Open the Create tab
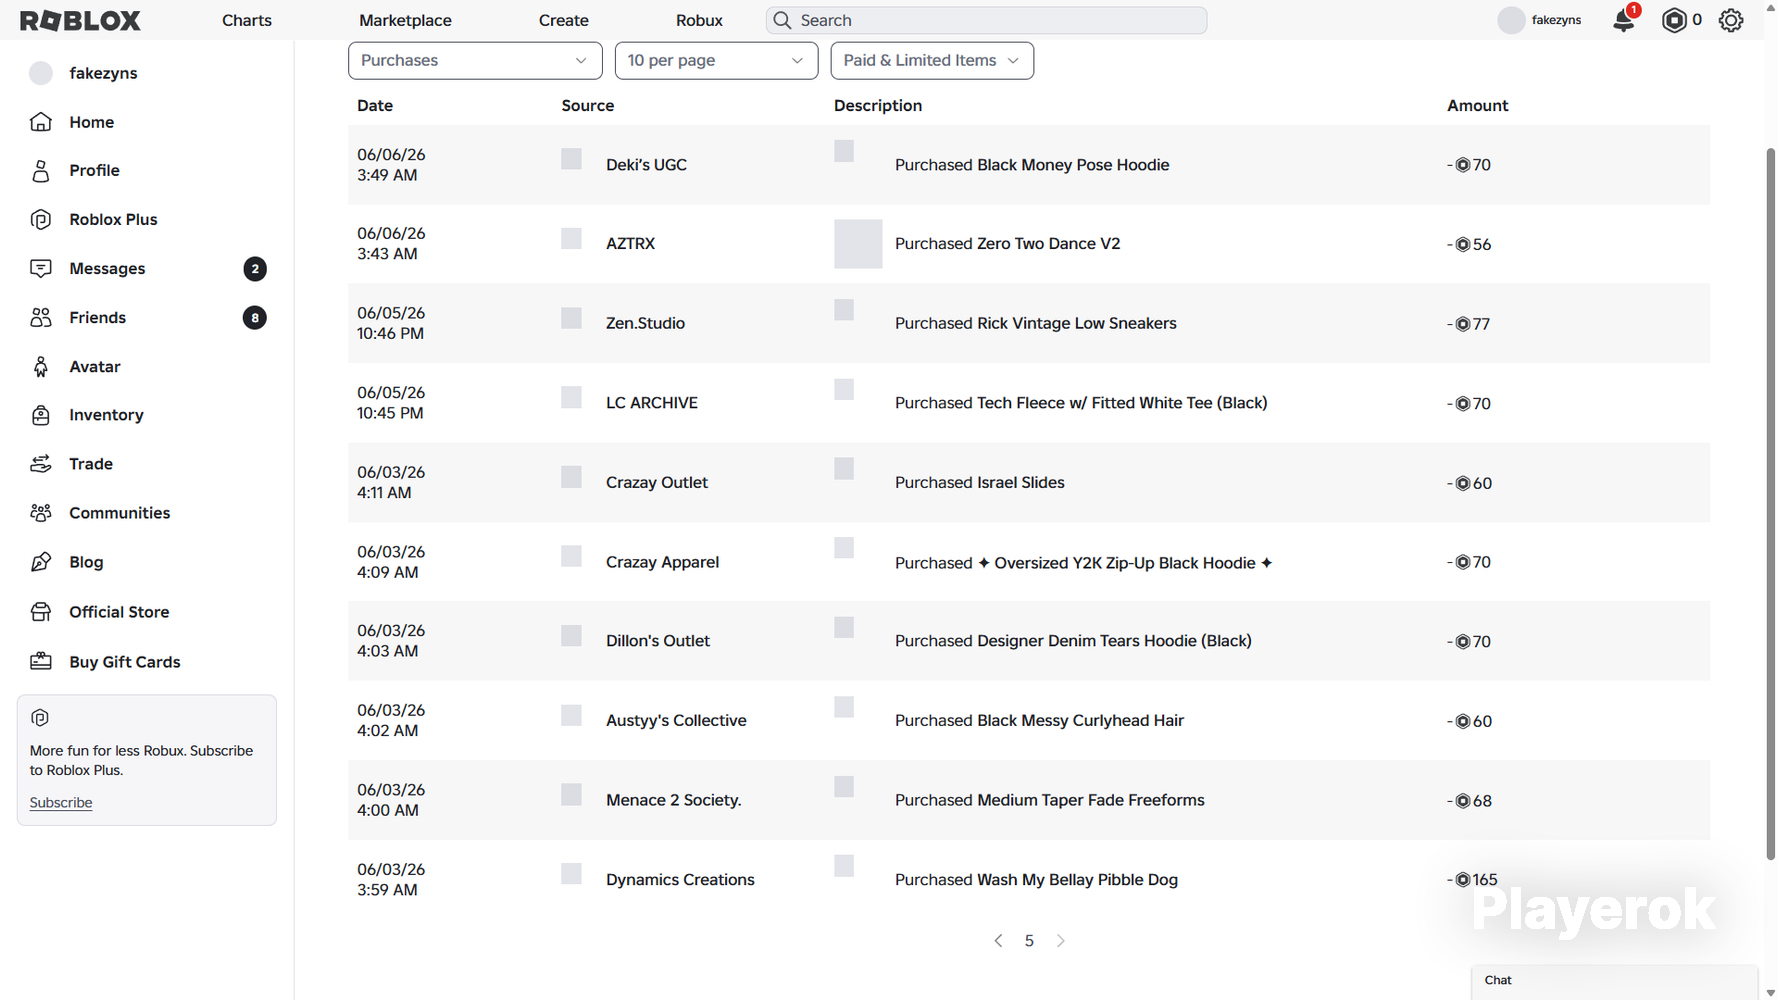 tap(564, 20)
